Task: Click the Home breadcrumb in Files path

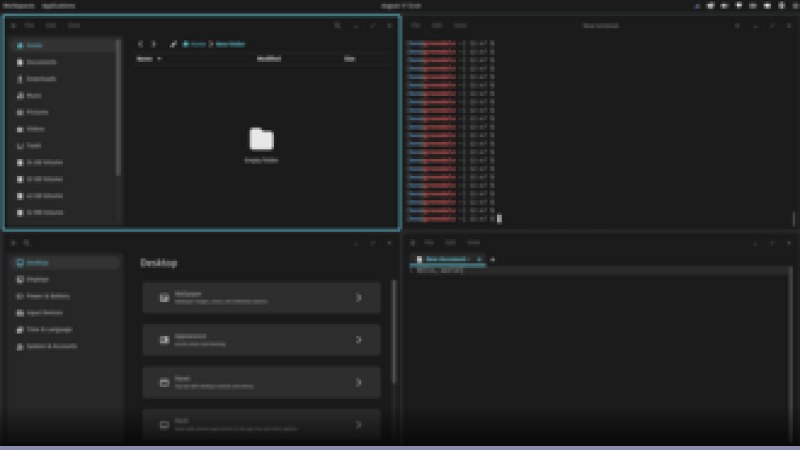Action: pos(194,44)
